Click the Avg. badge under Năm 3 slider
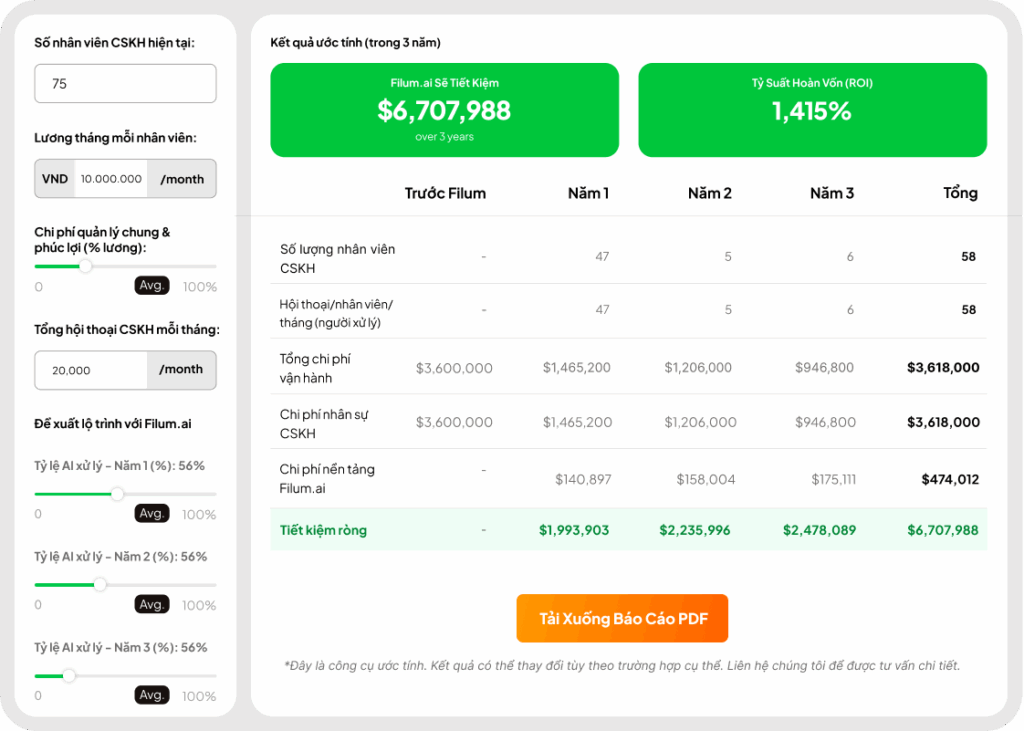1024x731 pixels. click(x=152, y=695)
